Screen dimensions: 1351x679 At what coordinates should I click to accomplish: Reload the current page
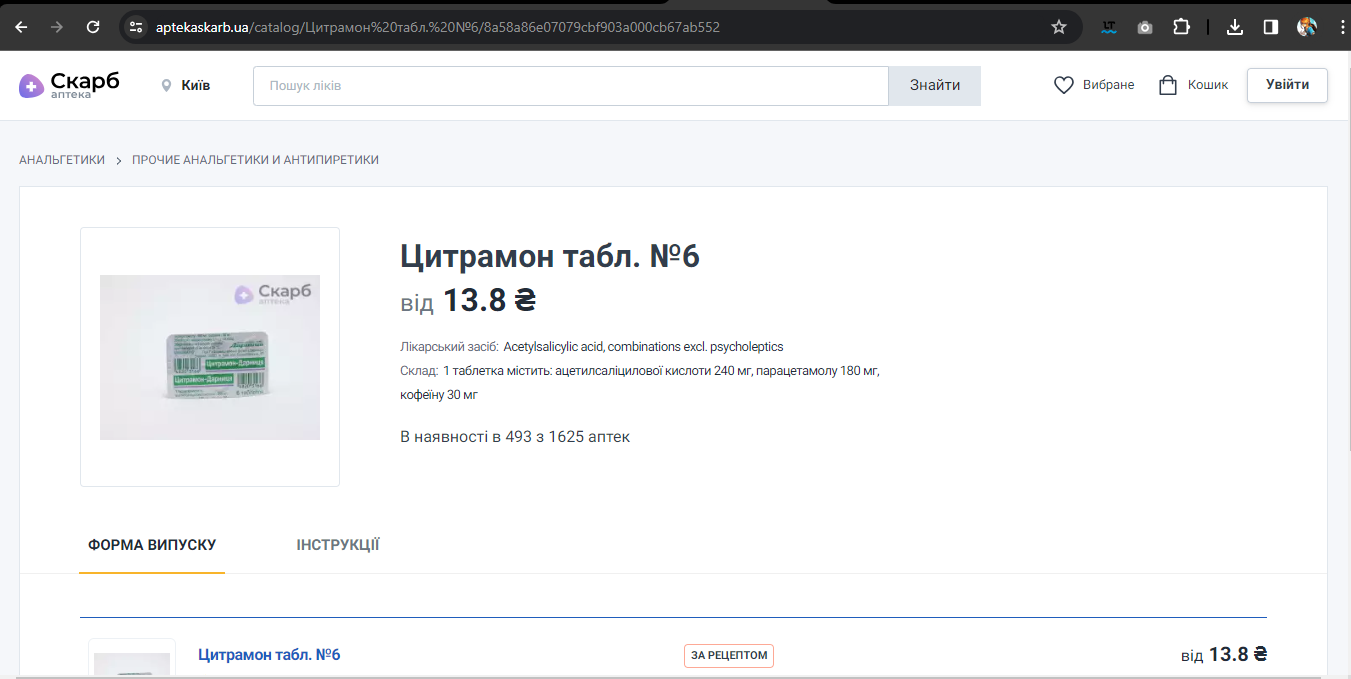[93, 26]
